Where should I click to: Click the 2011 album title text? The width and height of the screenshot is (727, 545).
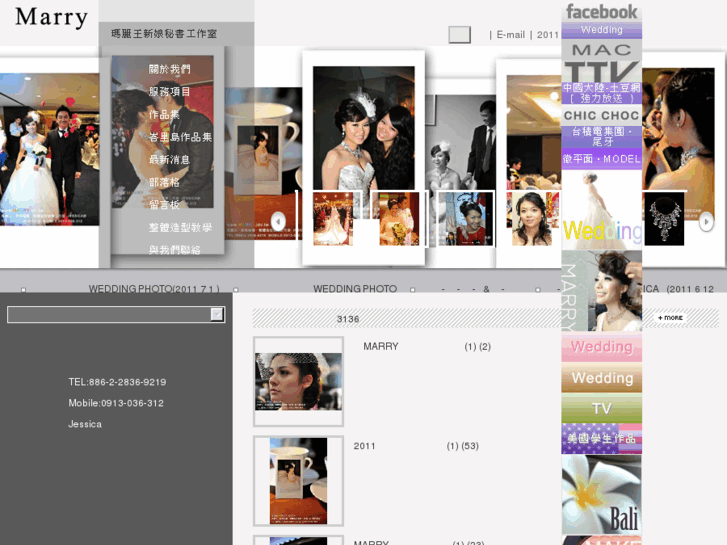(364, 446)
